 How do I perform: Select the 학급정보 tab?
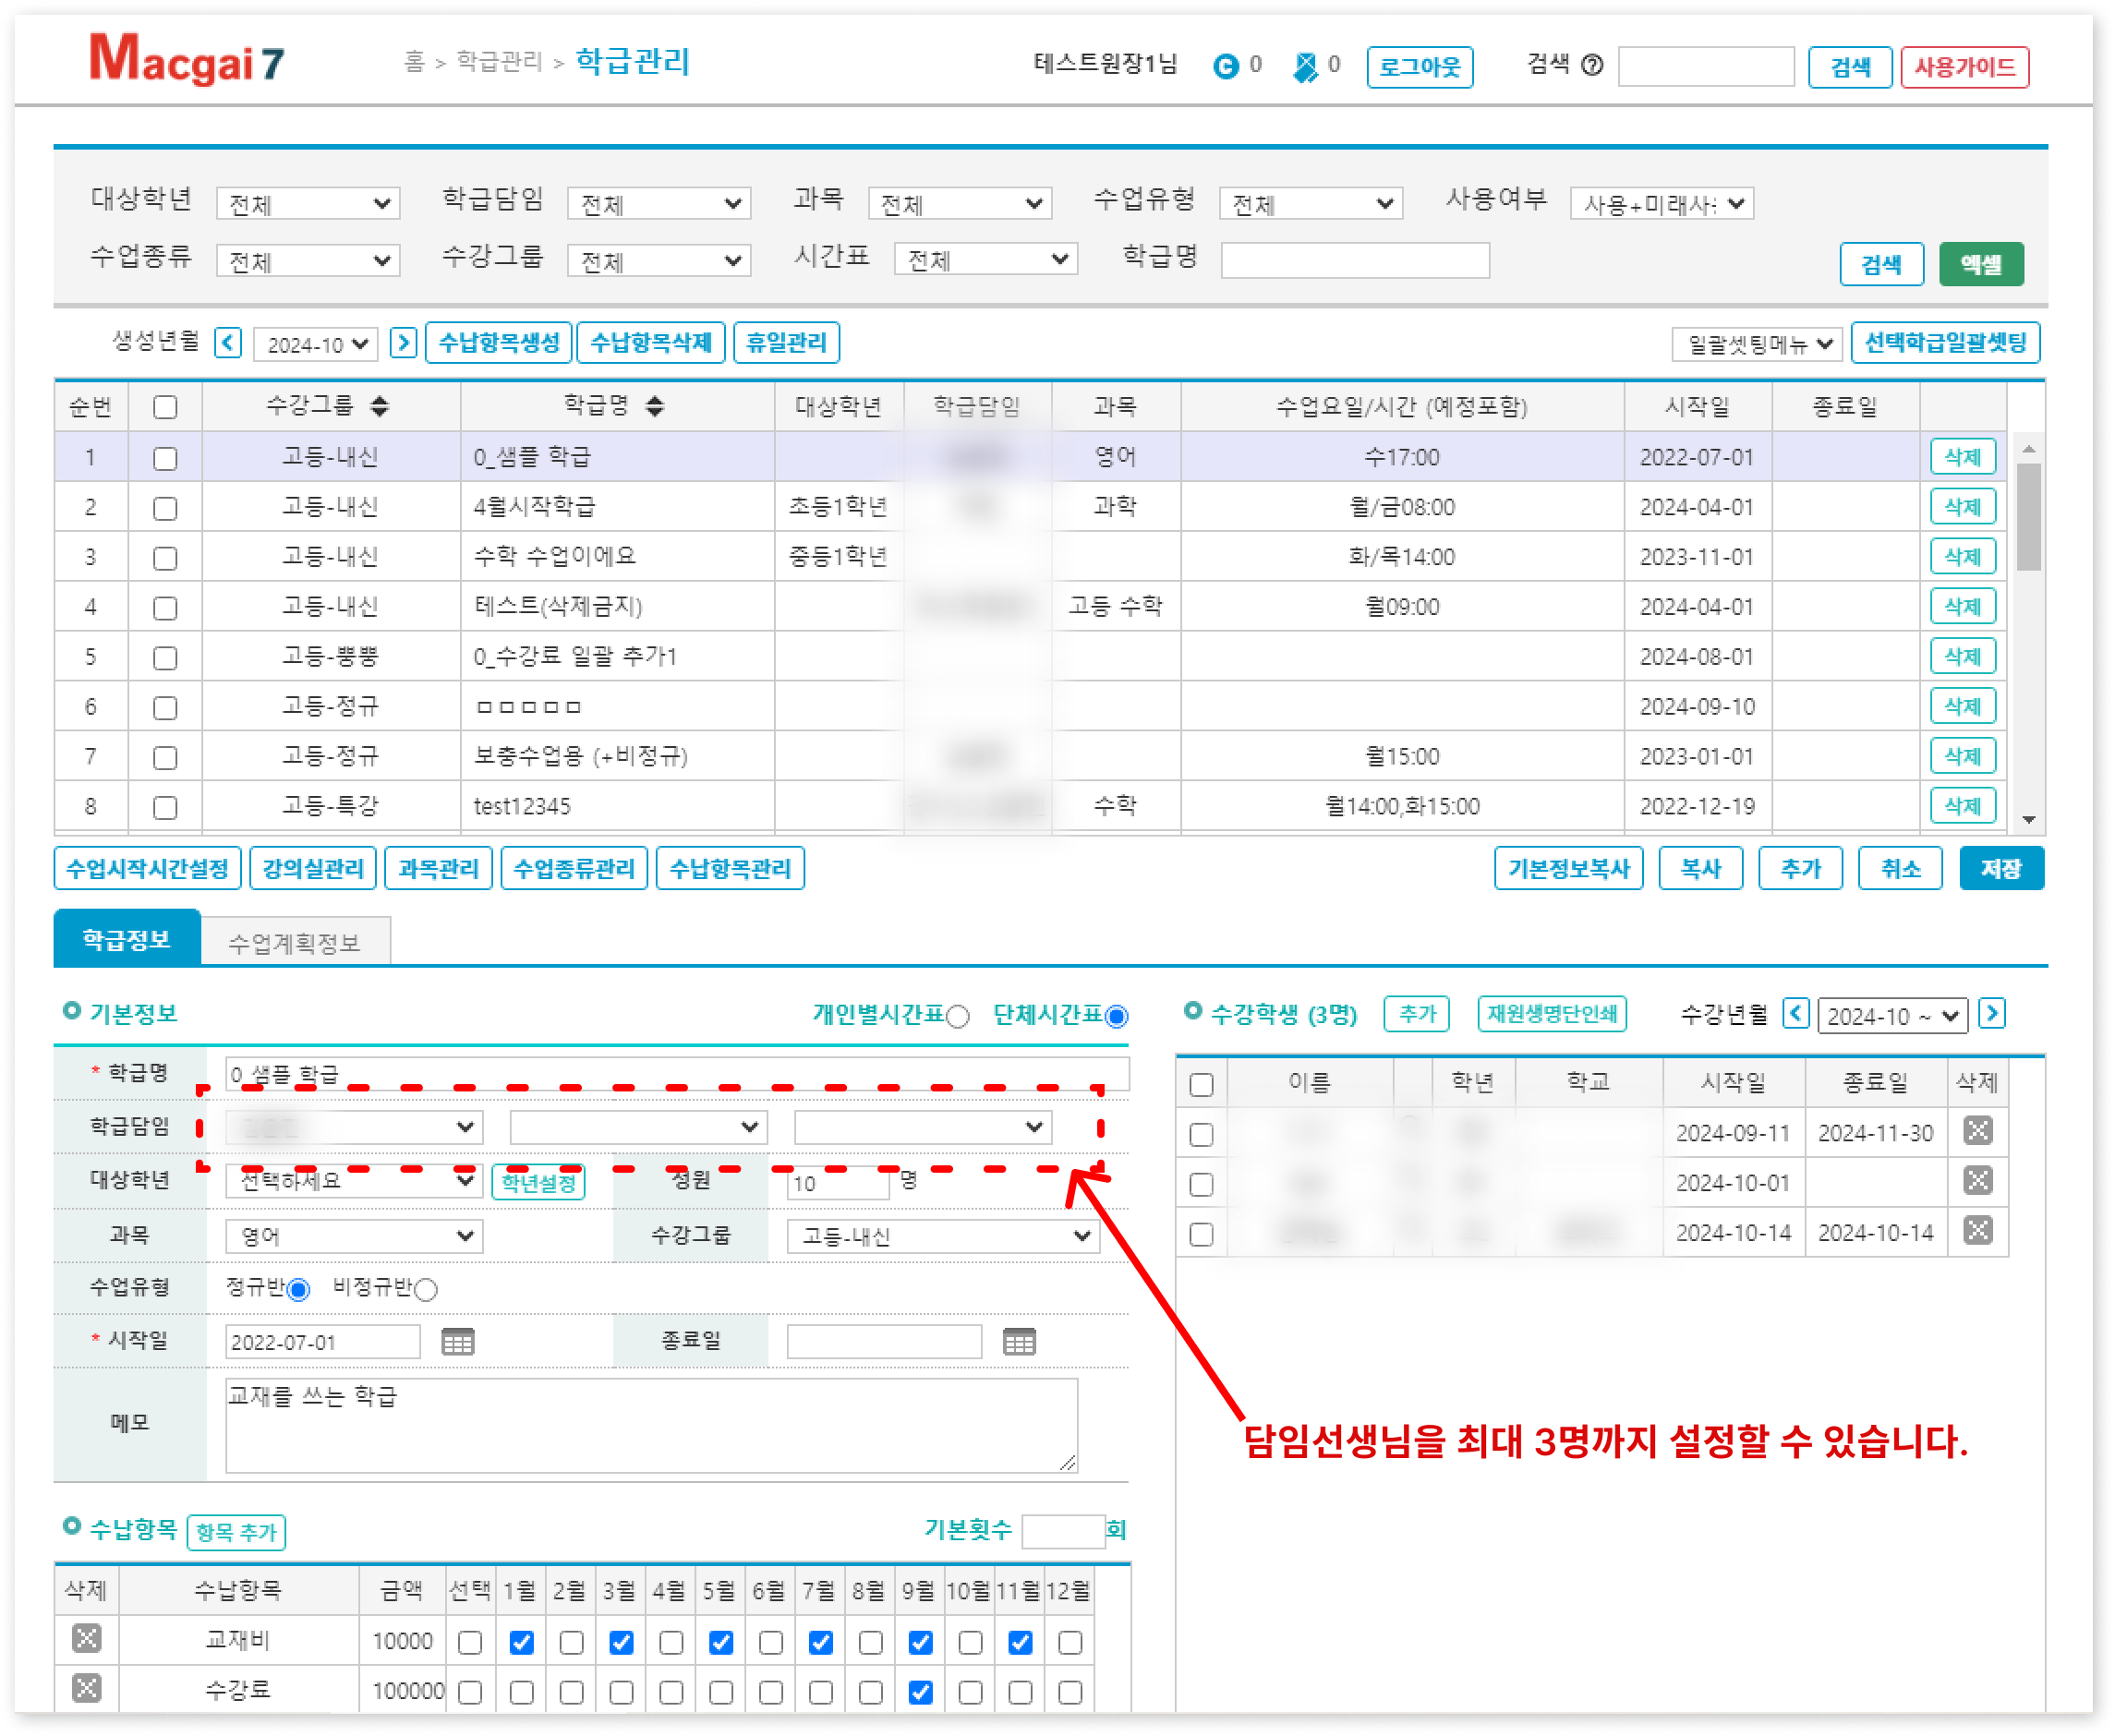click(127, 939)
